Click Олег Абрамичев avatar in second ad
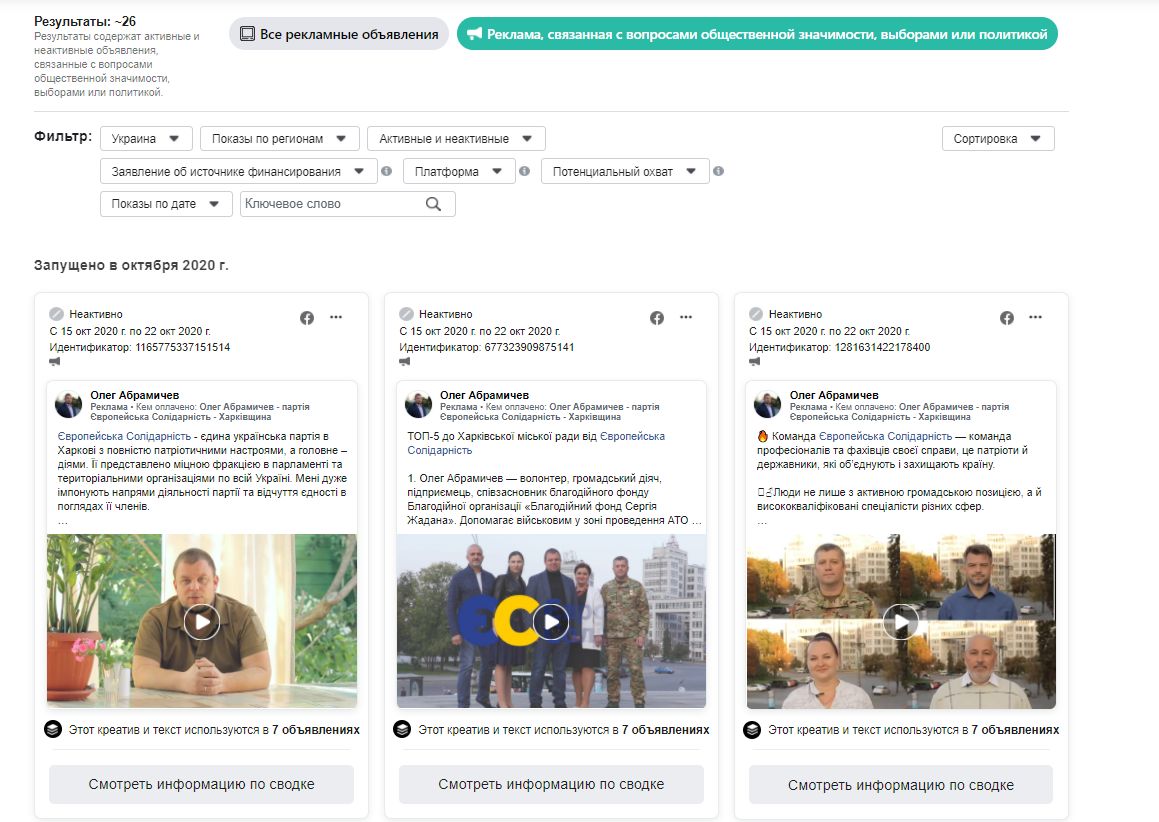The width and height of the screenshot is (1159, 822). click(418, 405)
